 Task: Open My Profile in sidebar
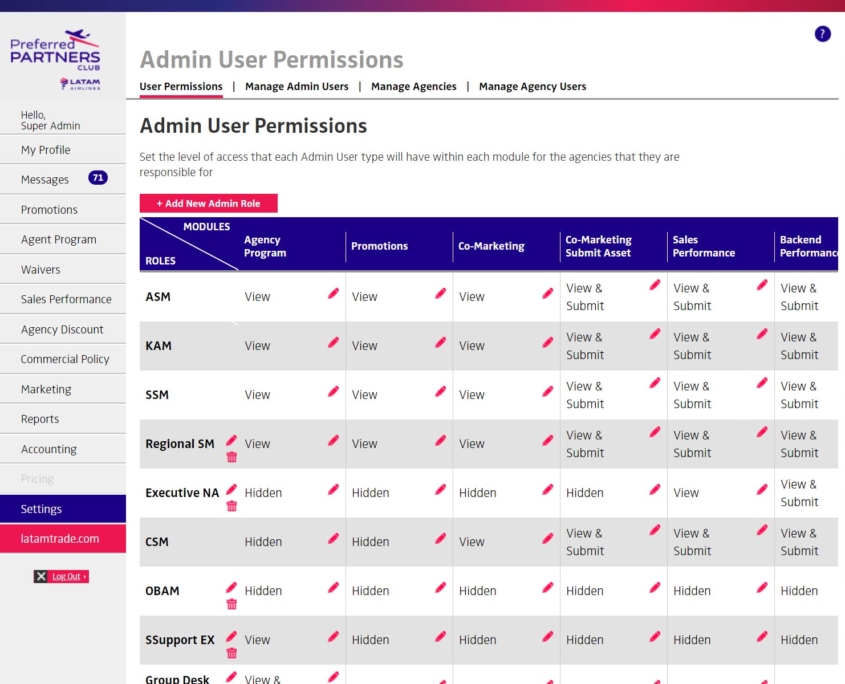tap(63, 150)
